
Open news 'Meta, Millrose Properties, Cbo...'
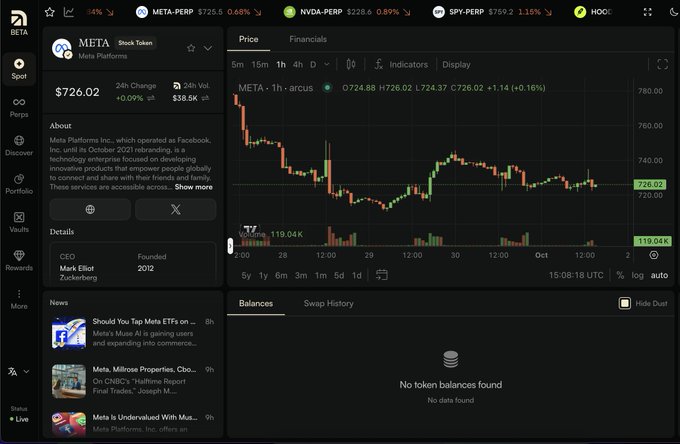[133, 381]
